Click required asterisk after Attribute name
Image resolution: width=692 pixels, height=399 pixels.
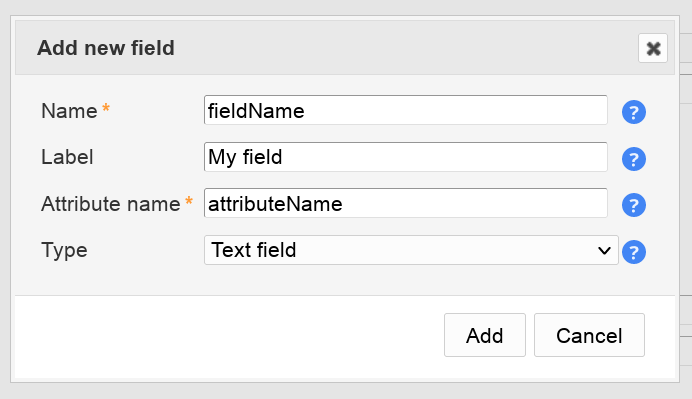(189, 201)
